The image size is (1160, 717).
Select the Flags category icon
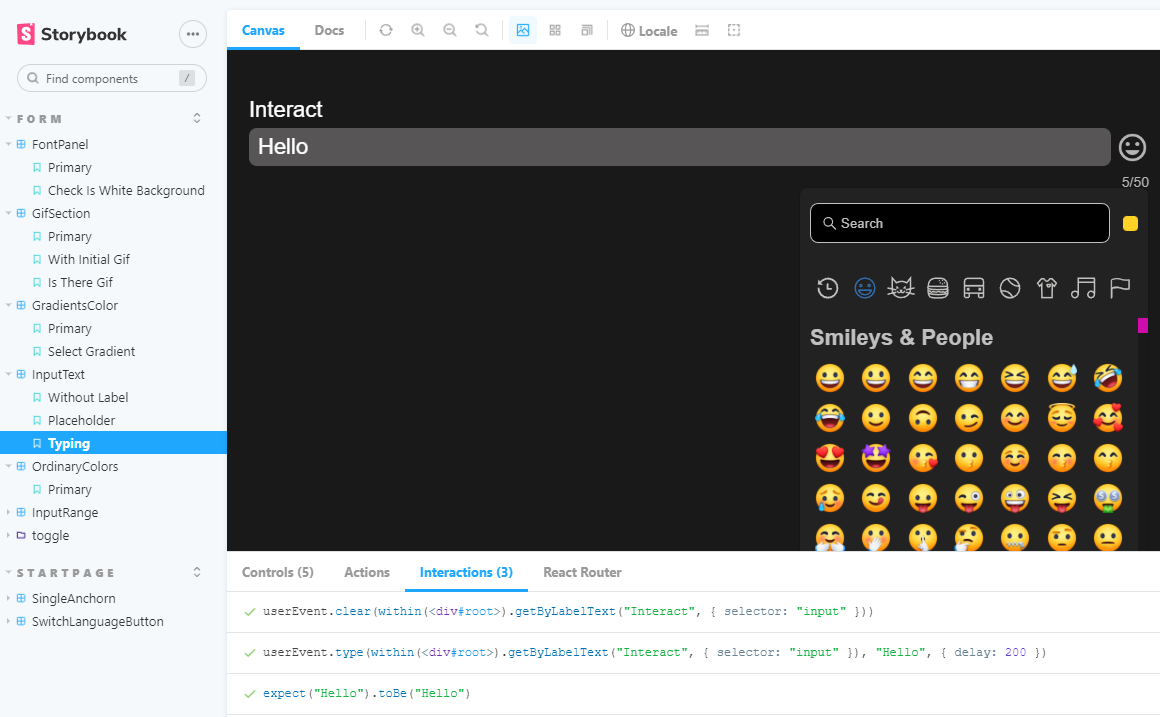coord(1120,288)
